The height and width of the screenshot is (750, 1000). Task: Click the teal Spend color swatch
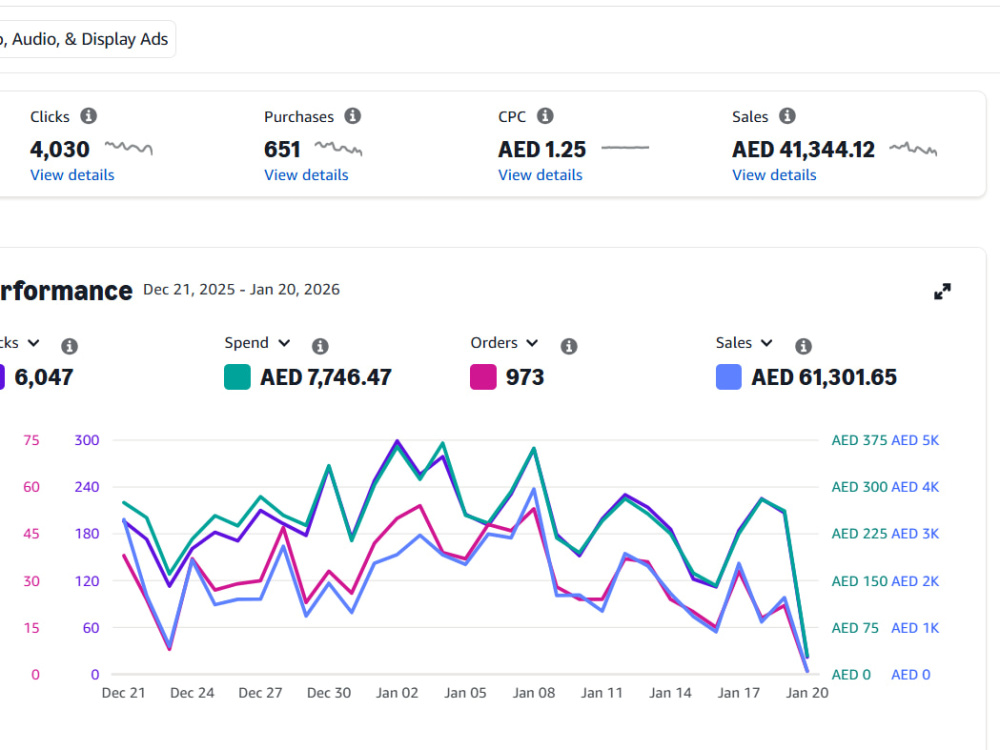point(237,377)
